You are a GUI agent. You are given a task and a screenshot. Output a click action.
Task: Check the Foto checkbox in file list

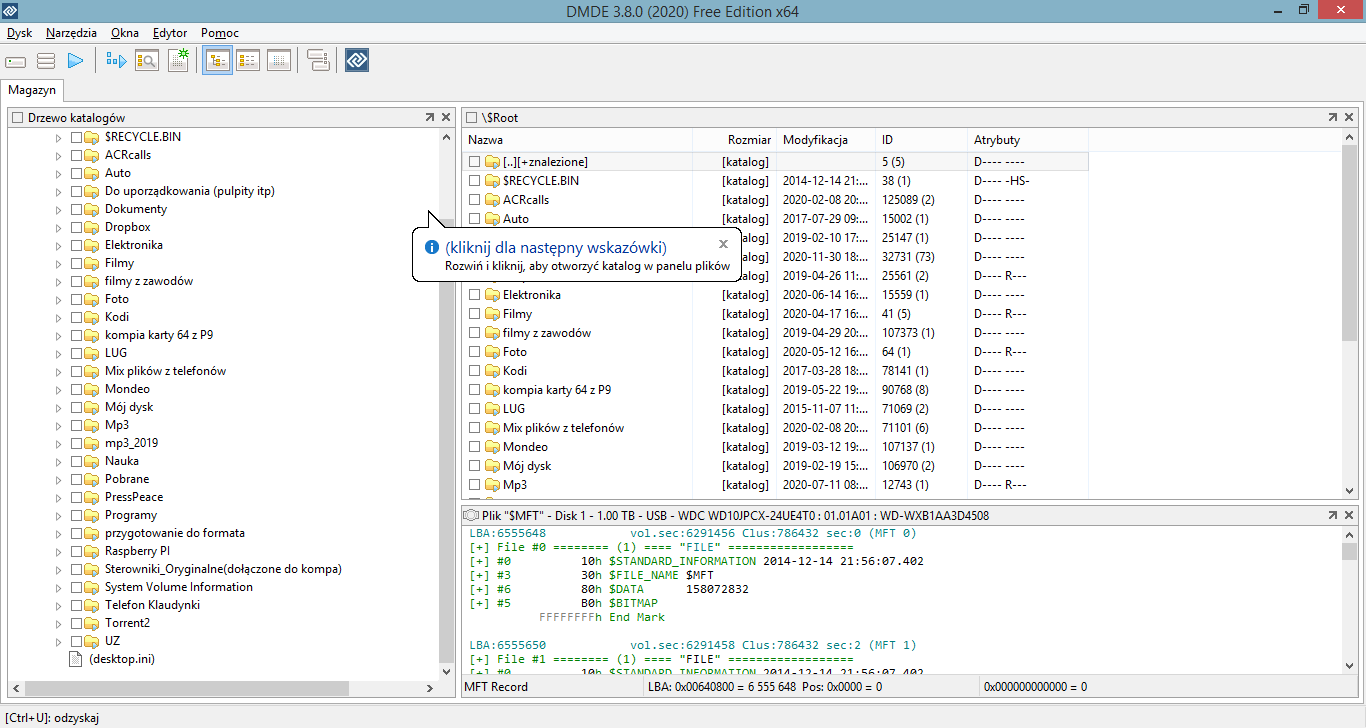pos(475,352)
